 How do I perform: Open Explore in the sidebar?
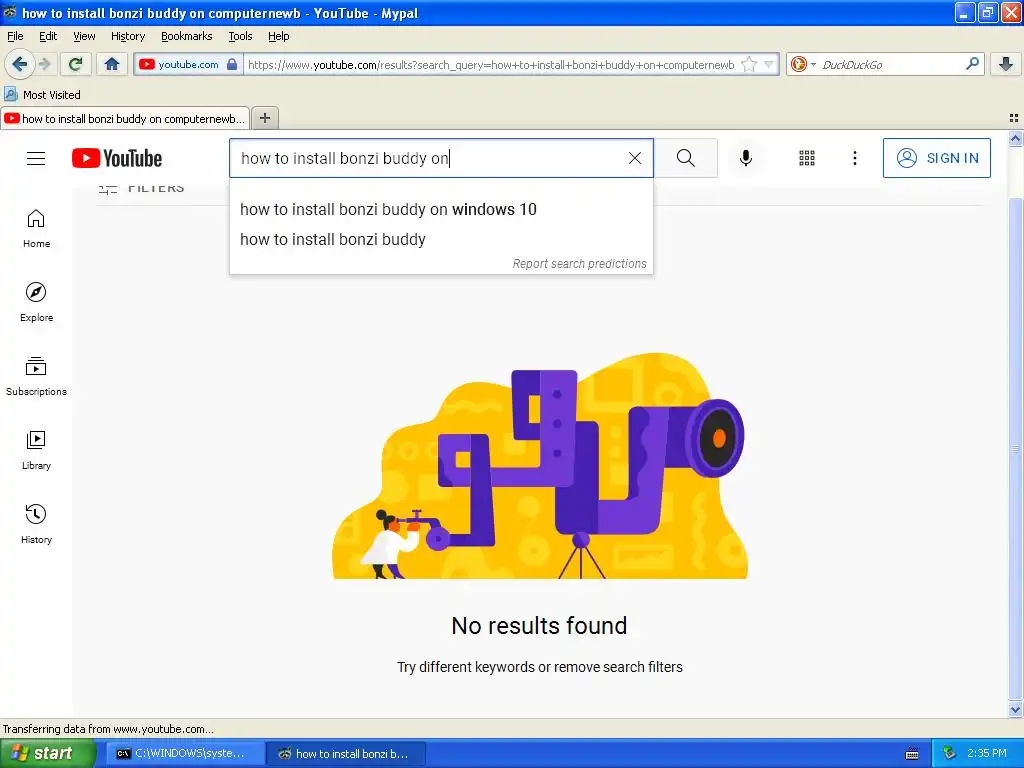37,302
